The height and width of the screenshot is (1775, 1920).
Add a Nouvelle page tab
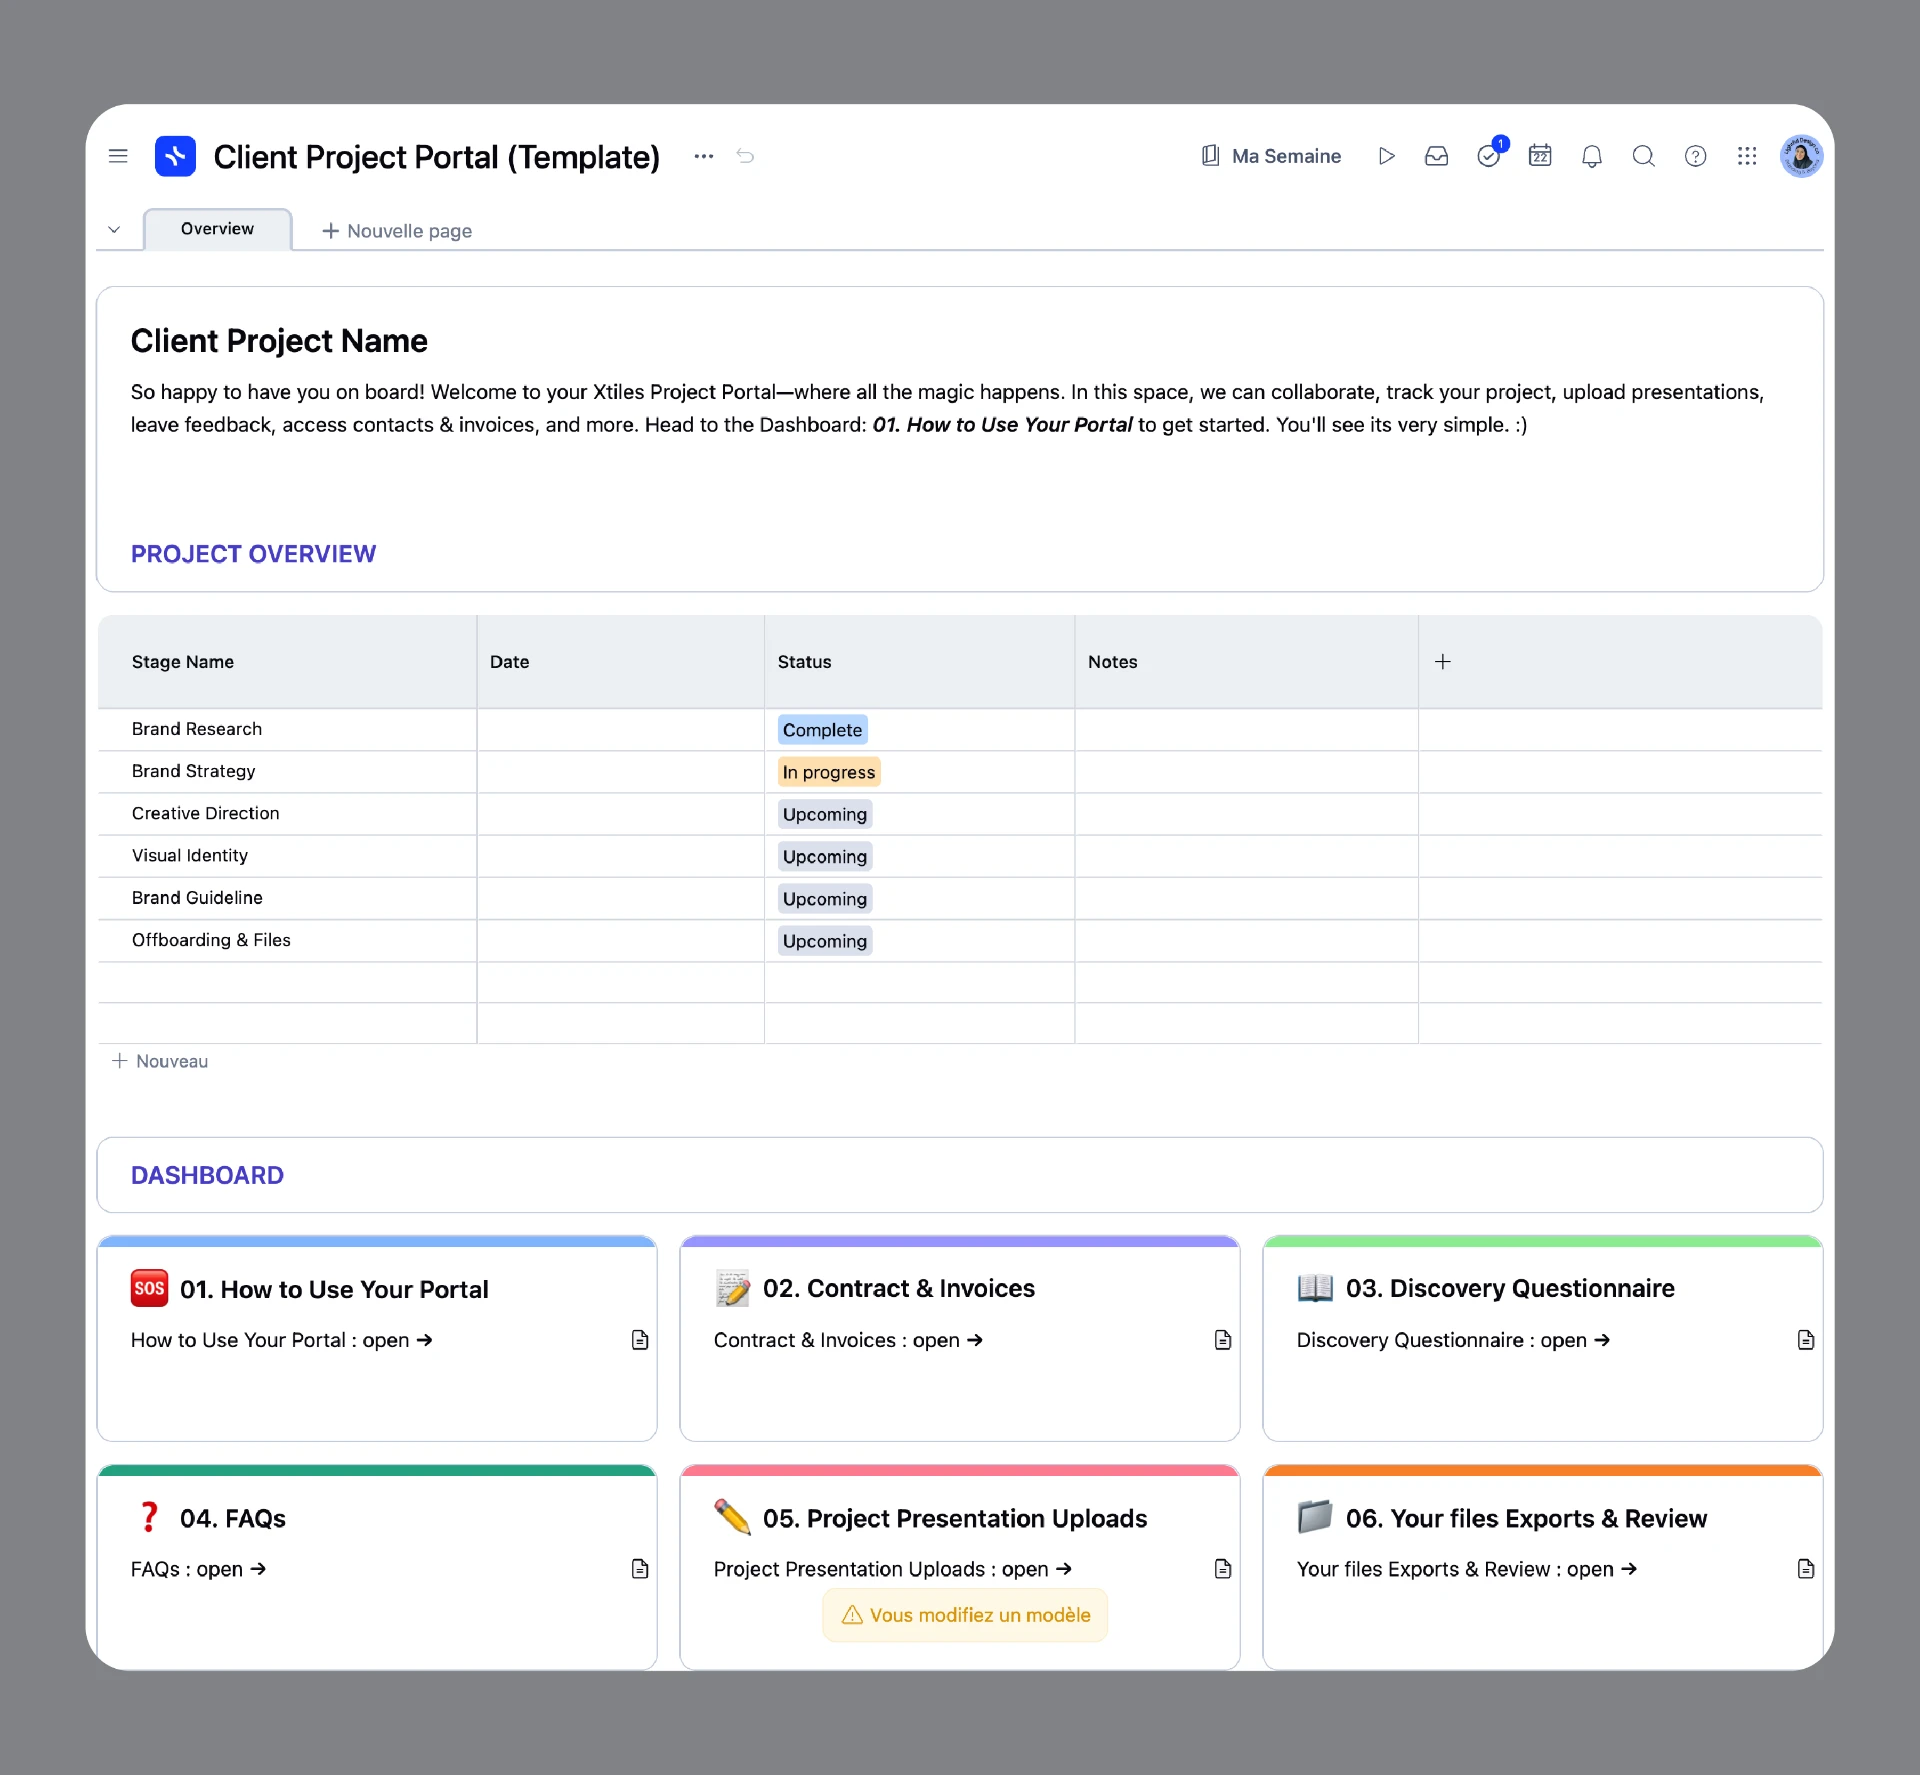pyautogui.click(x=397, y=231)
